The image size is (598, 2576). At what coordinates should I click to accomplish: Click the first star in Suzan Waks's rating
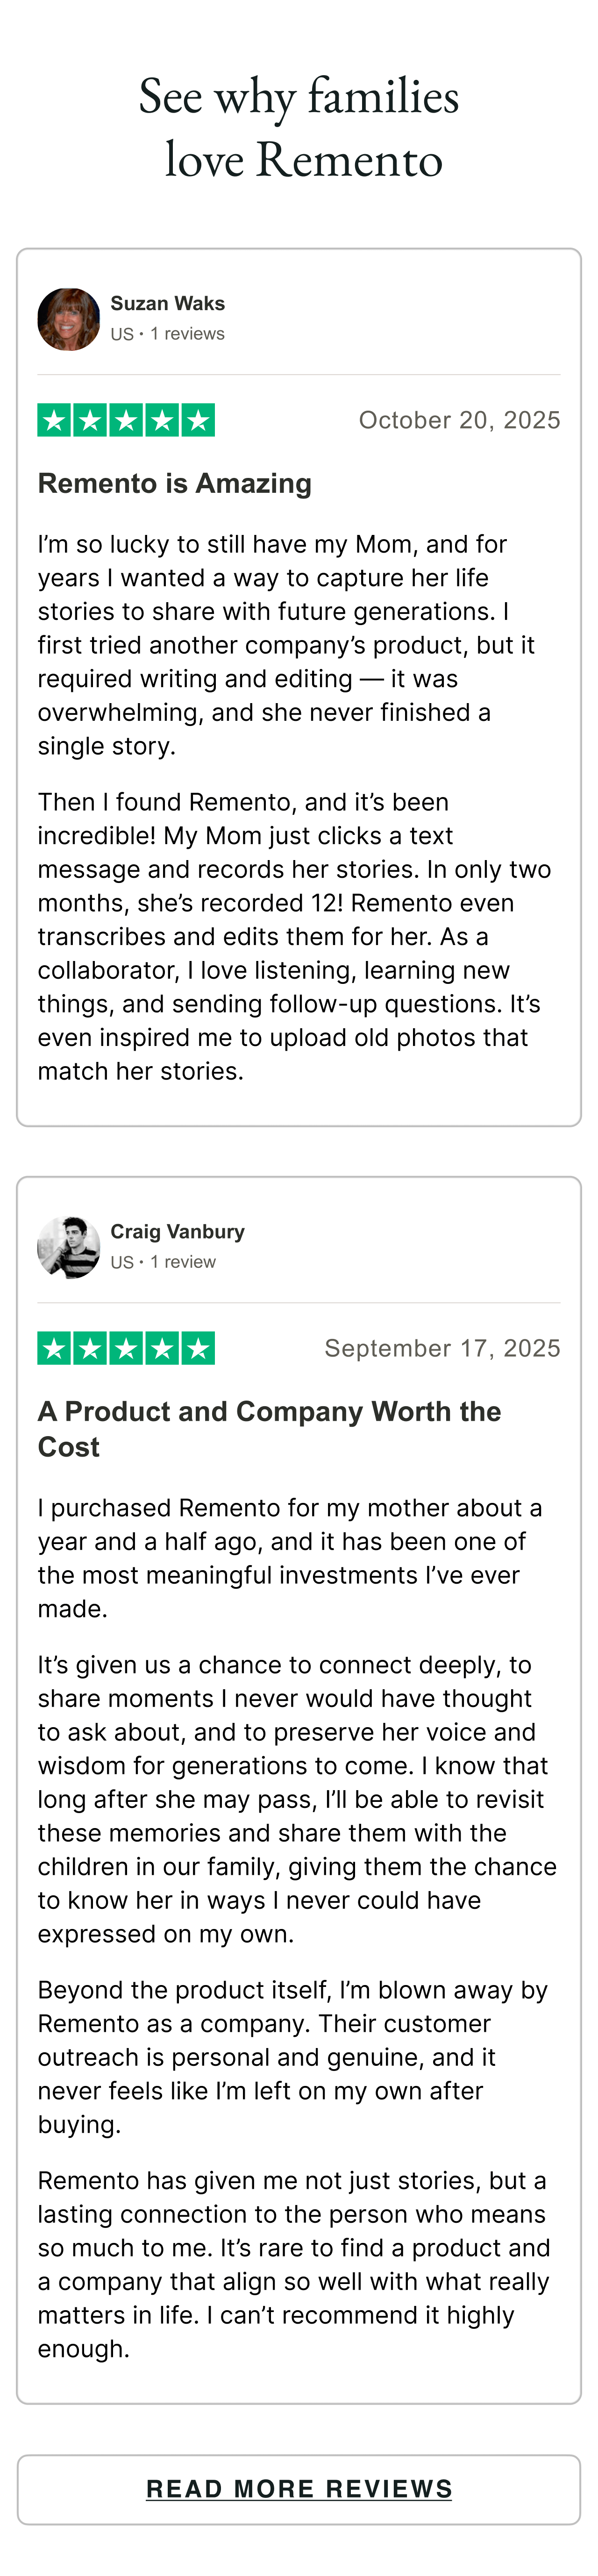pos(55,421)
